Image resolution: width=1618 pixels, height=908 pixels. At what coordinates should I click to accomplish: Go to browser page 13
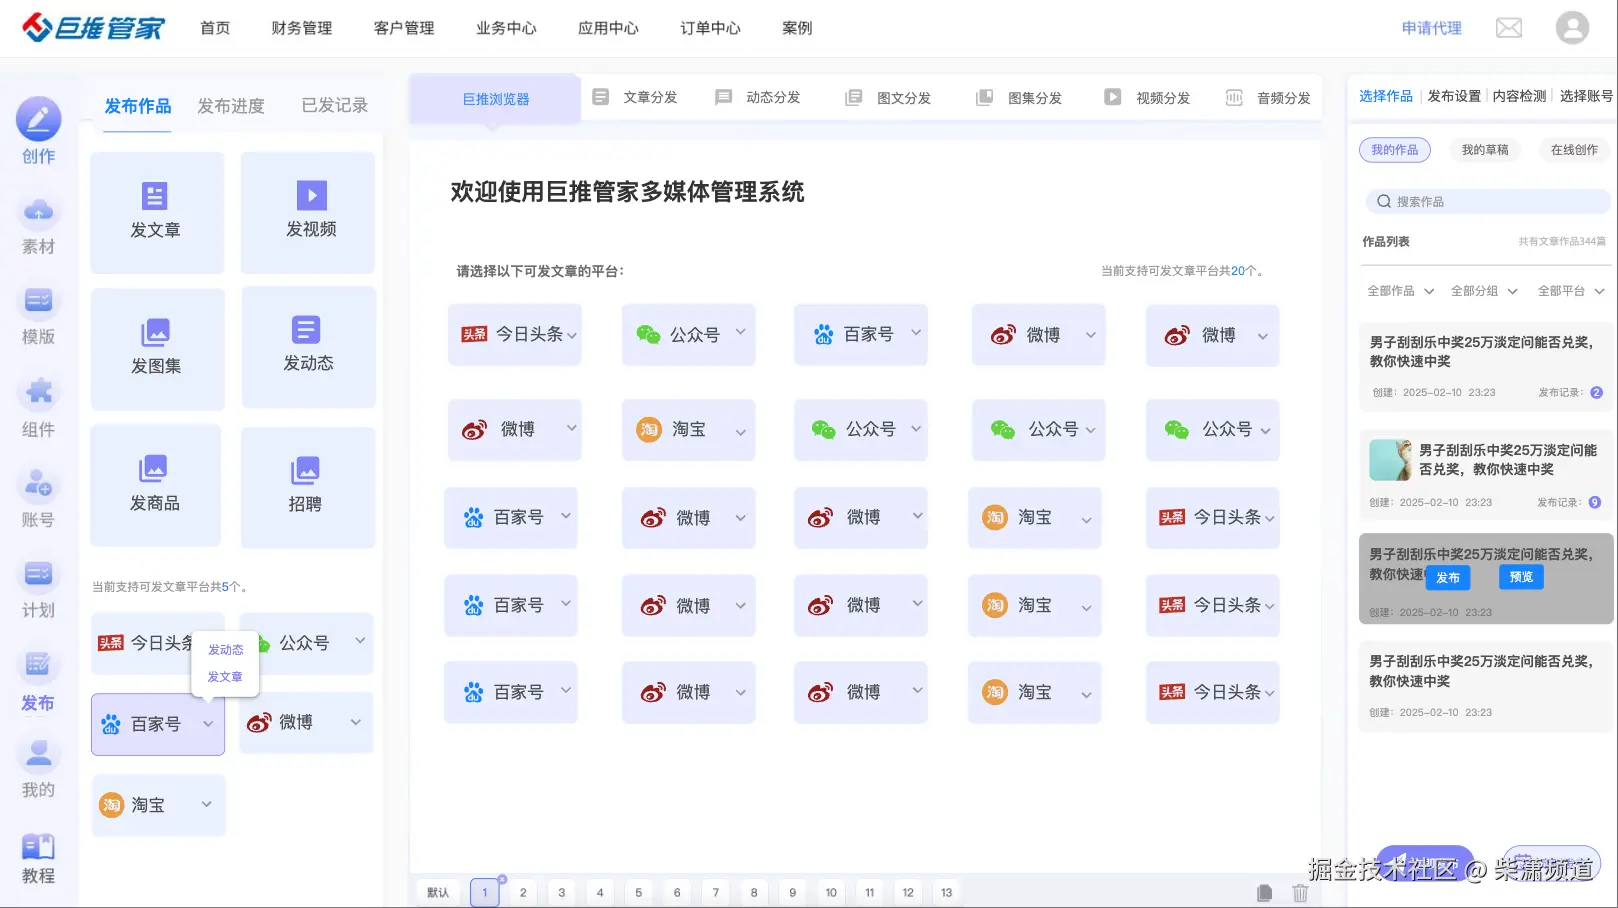pos(946,893)
